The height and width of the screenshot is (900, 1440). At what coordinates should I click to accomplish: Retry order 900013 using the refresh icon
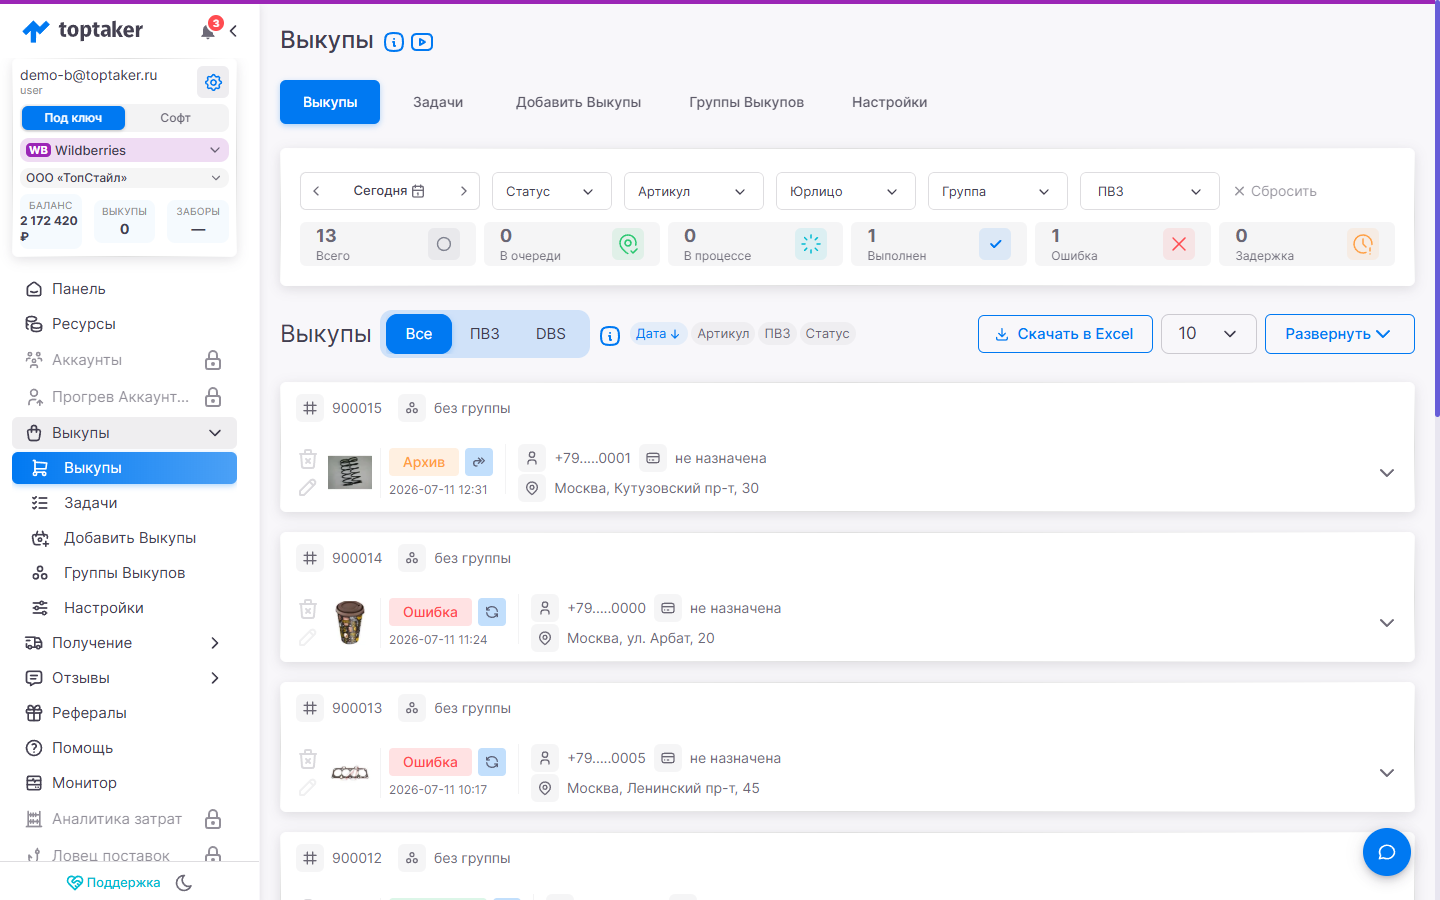click(x=492, y=762)
